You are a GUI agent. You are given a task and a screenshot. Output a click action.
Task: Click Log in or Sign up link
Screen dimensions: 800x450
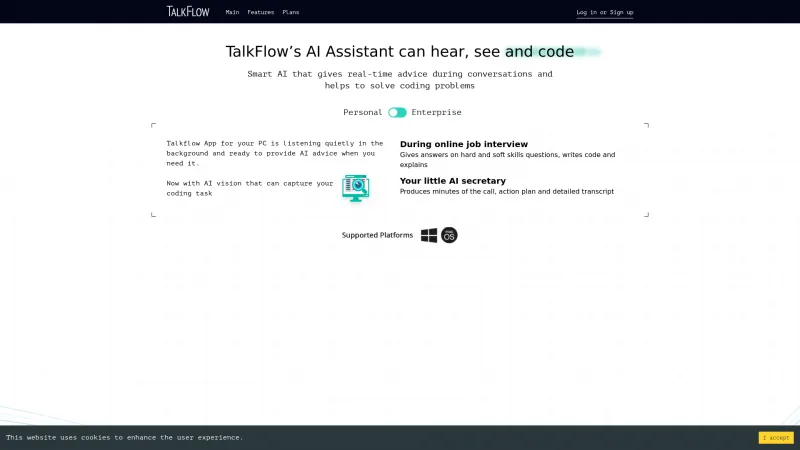pyautogui.click(x=605, y=12)
